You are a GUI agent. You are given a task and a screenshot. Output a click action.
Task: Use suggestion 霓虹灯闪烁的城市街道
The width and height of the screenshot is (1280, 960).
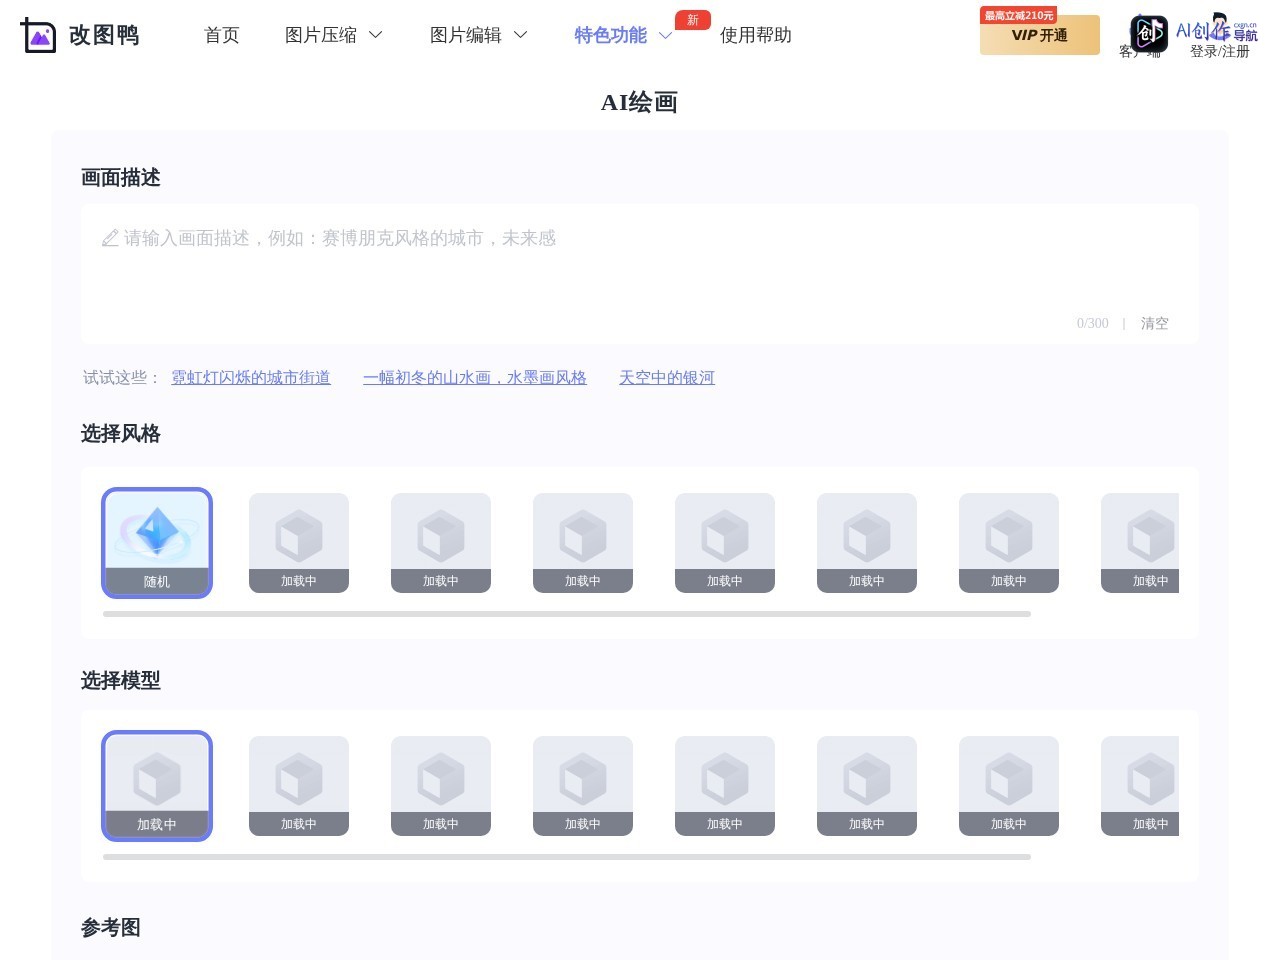(251, 377)
